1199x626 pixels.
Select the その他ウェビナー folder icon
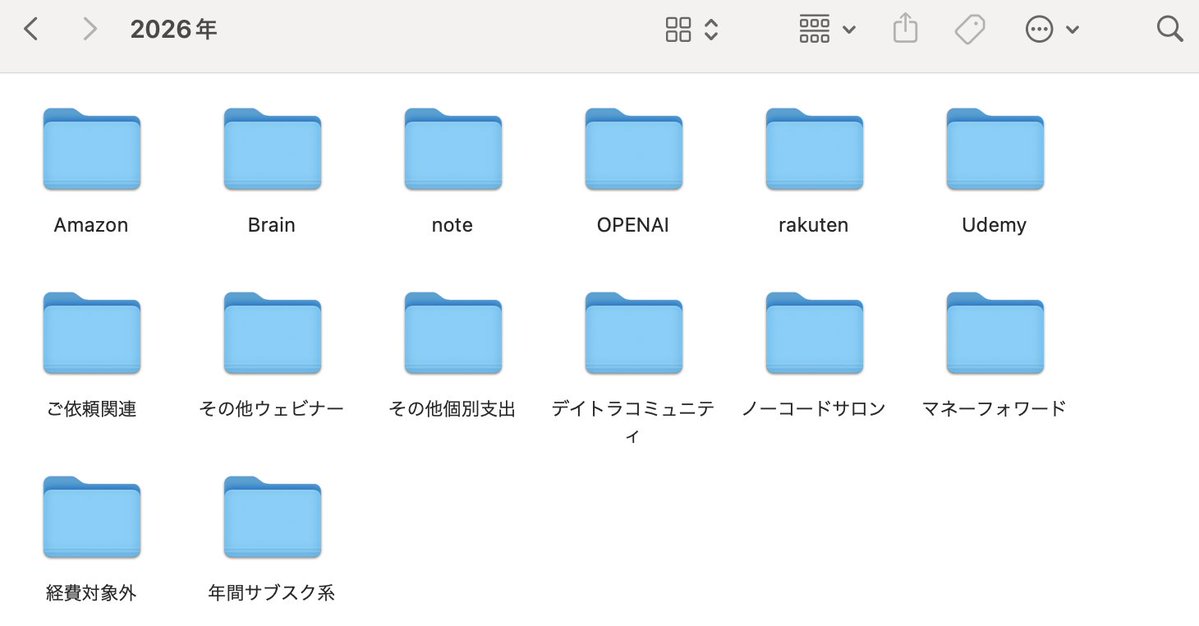pos(272,333)
